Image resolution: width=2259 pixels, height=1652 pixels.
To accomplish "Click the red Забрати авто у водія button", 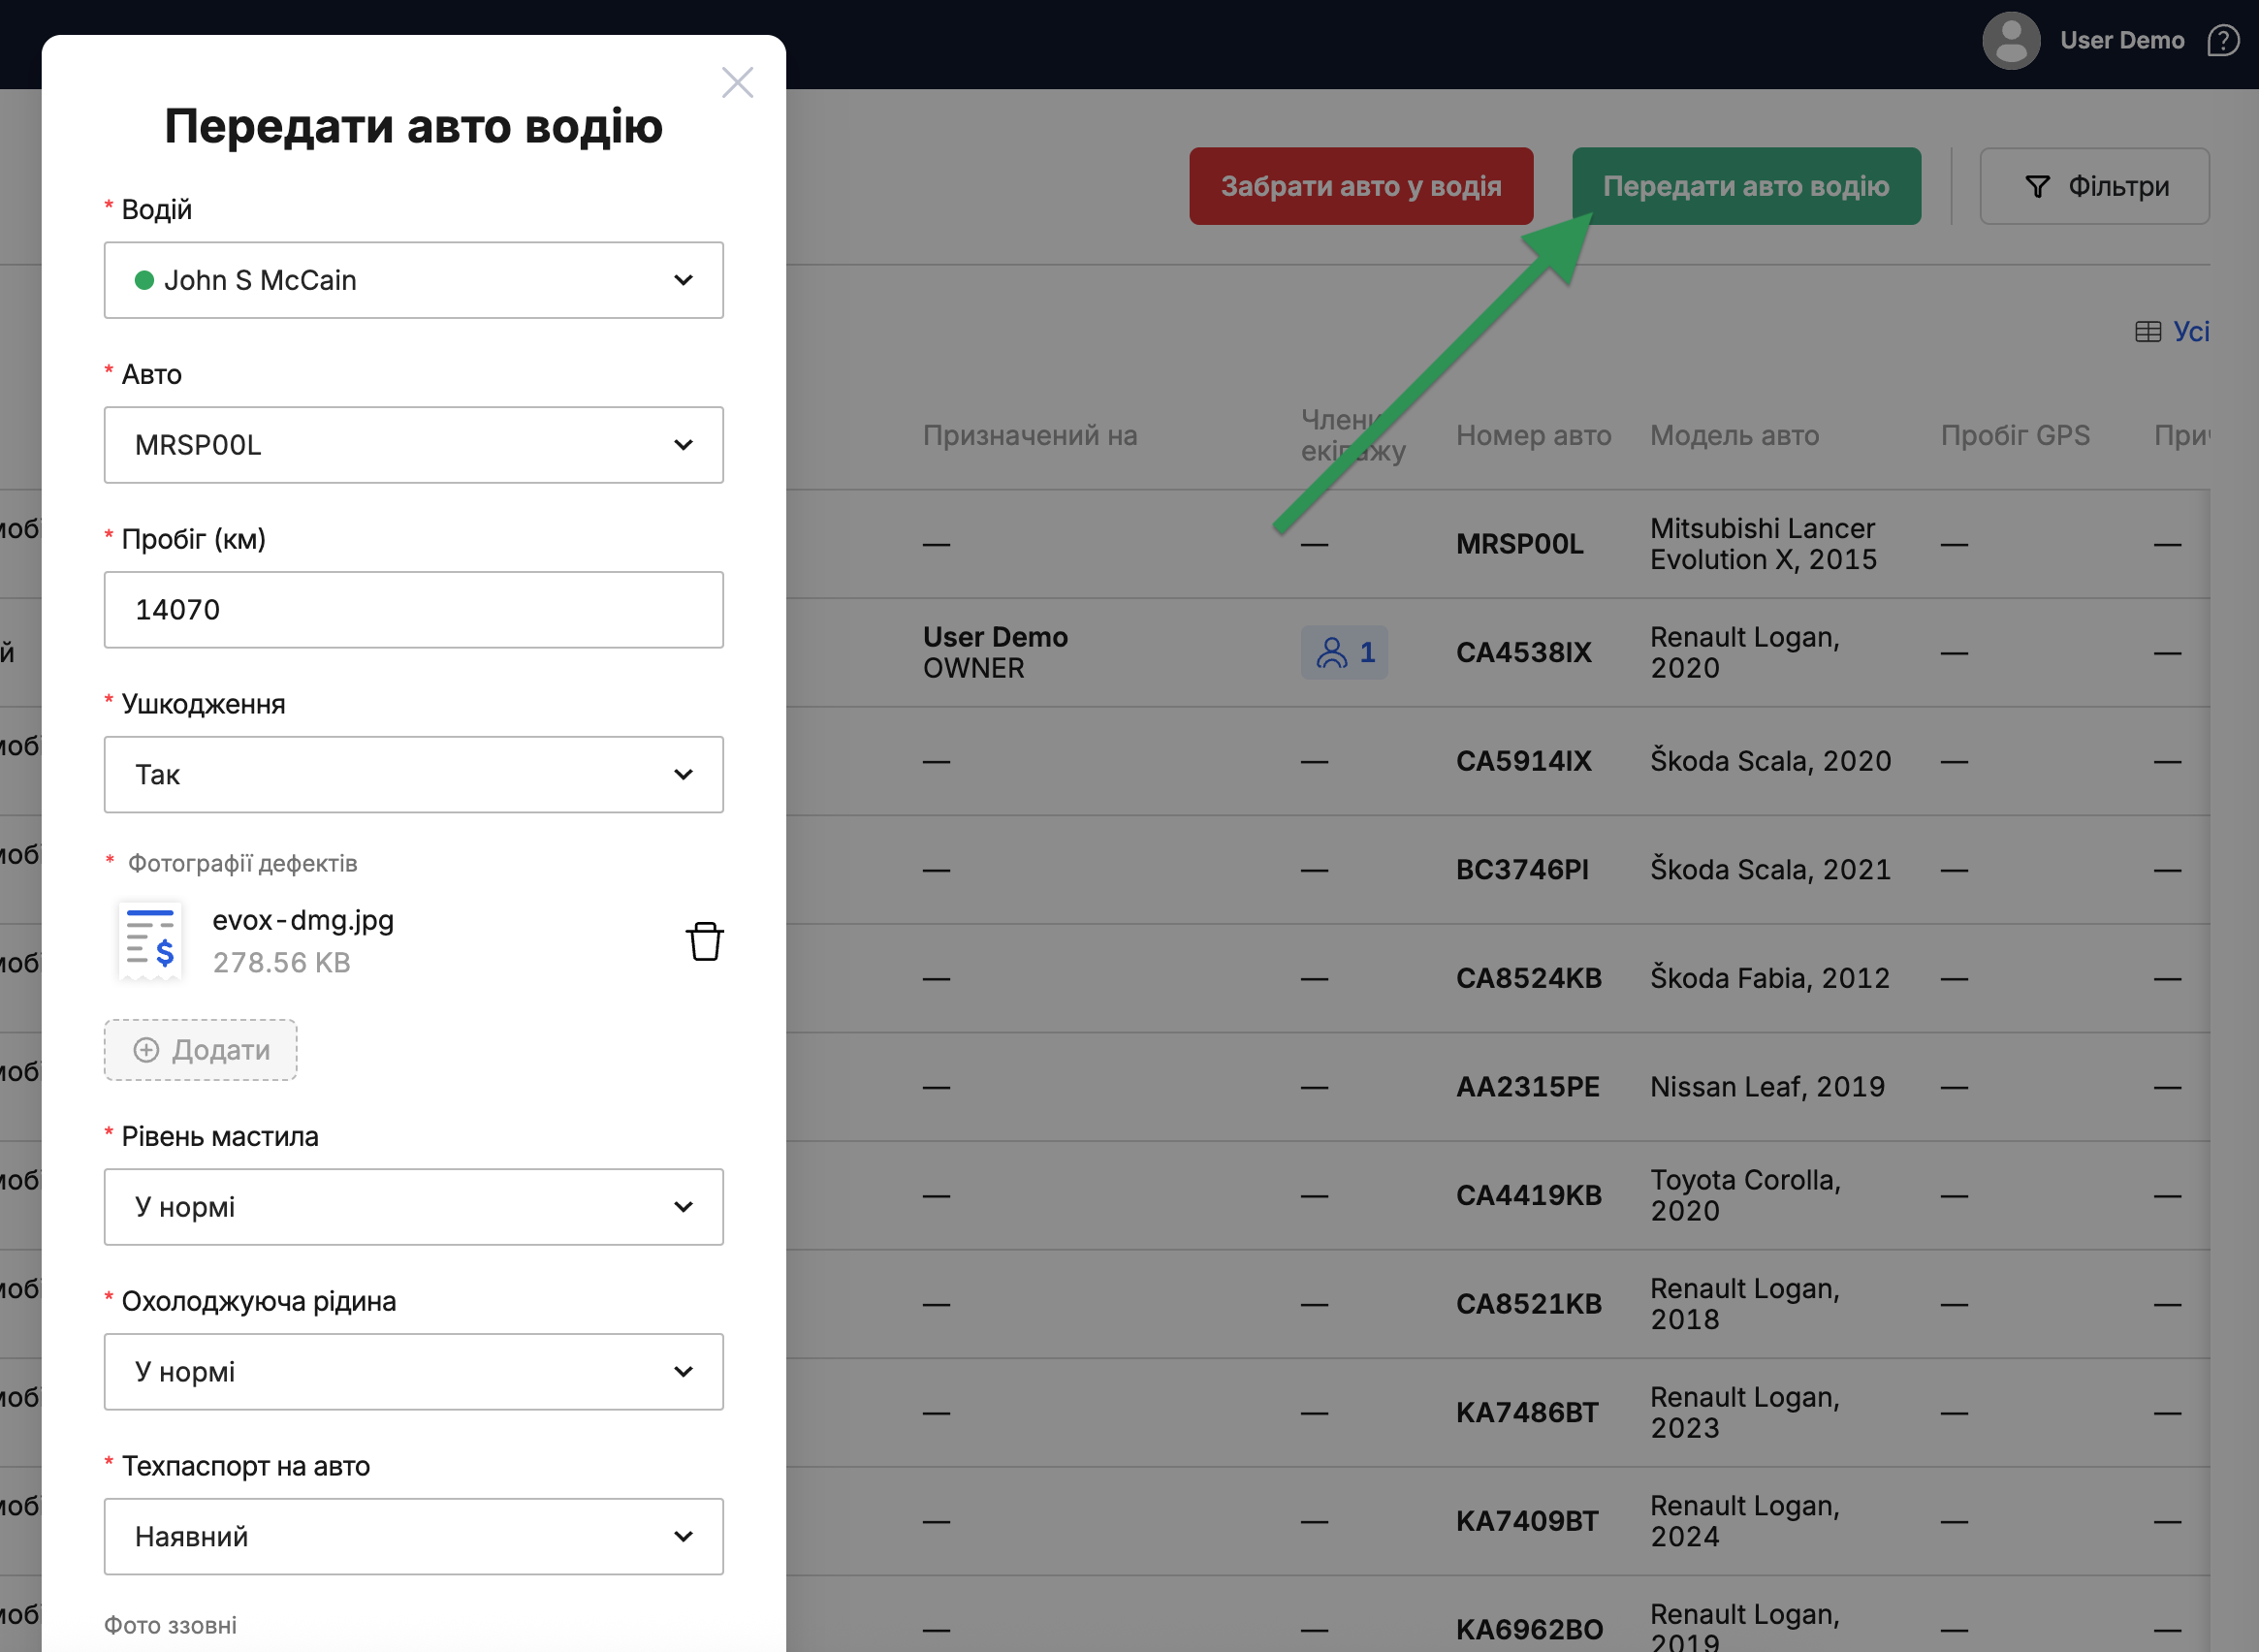I will click(x=1360, y=186).
